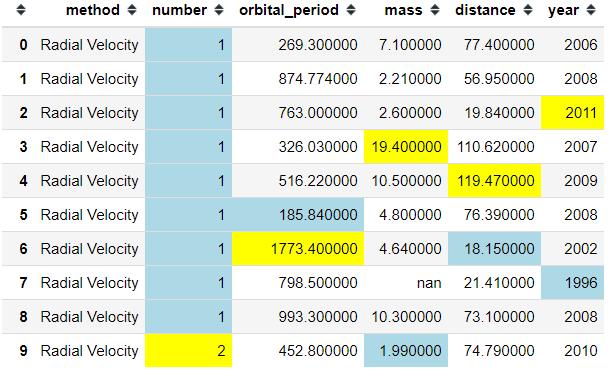
Task: Click the nan mass cell
Action: coord(429,283)
